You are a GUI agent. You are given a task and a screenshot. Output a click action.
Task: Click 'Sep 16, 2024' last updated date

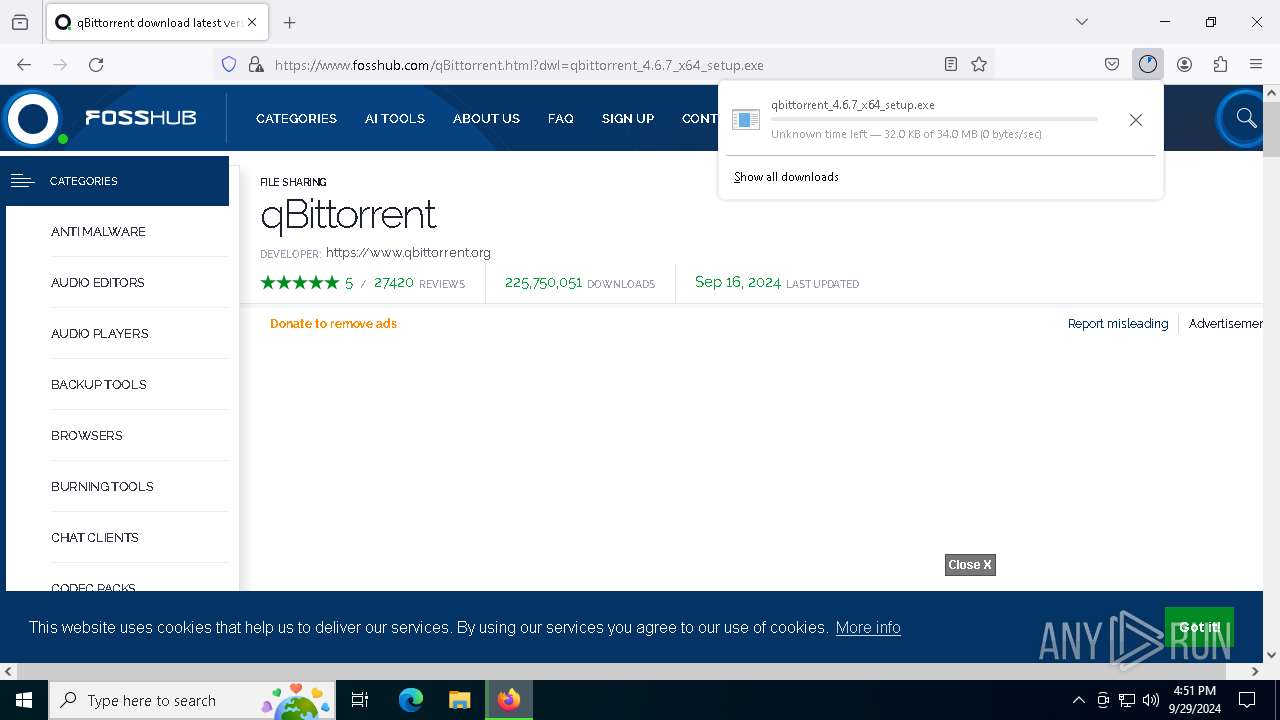coord(738,282)
